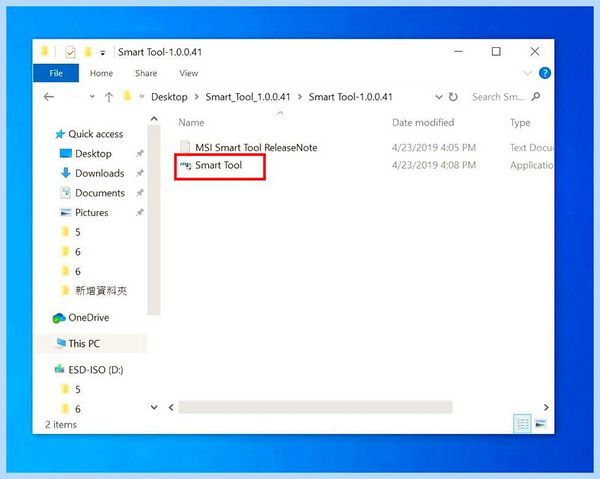Click the system folder icon in title bar
600x479 pixels.
[45, 51]
